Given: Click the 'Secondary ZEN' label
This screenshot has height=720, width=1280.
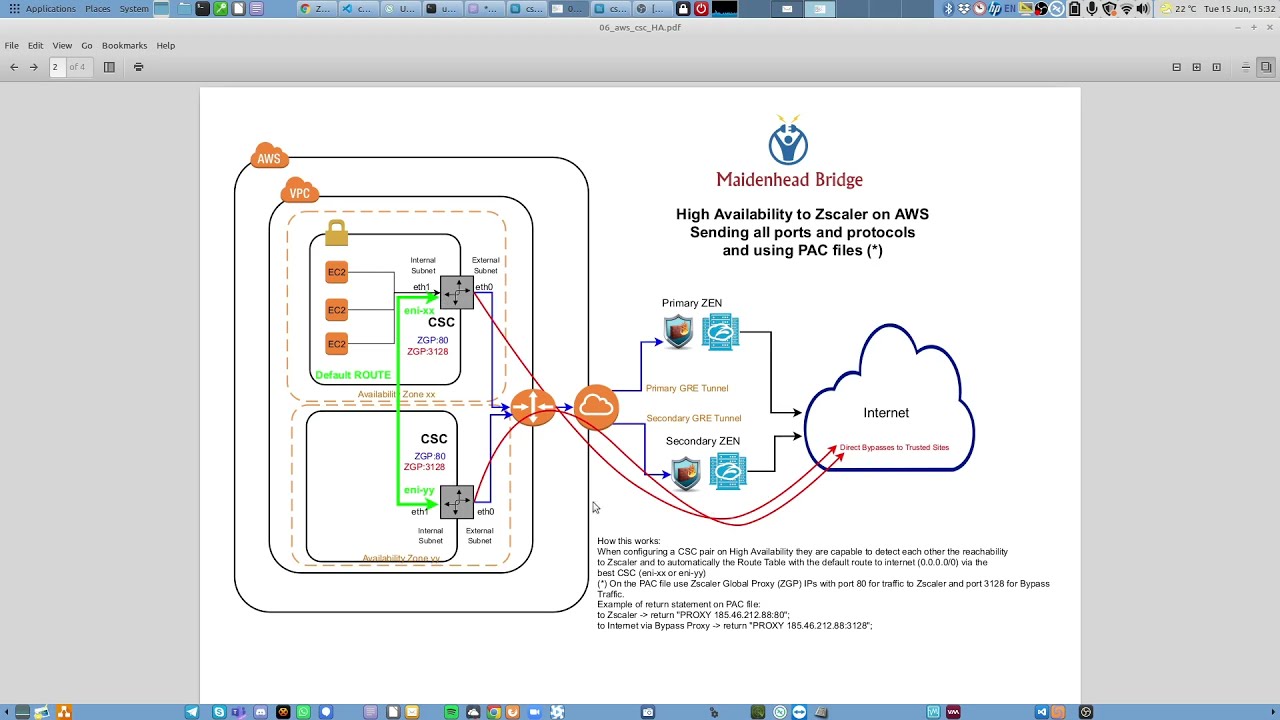Looking at the screenshot, I should (x=703, y=441).
